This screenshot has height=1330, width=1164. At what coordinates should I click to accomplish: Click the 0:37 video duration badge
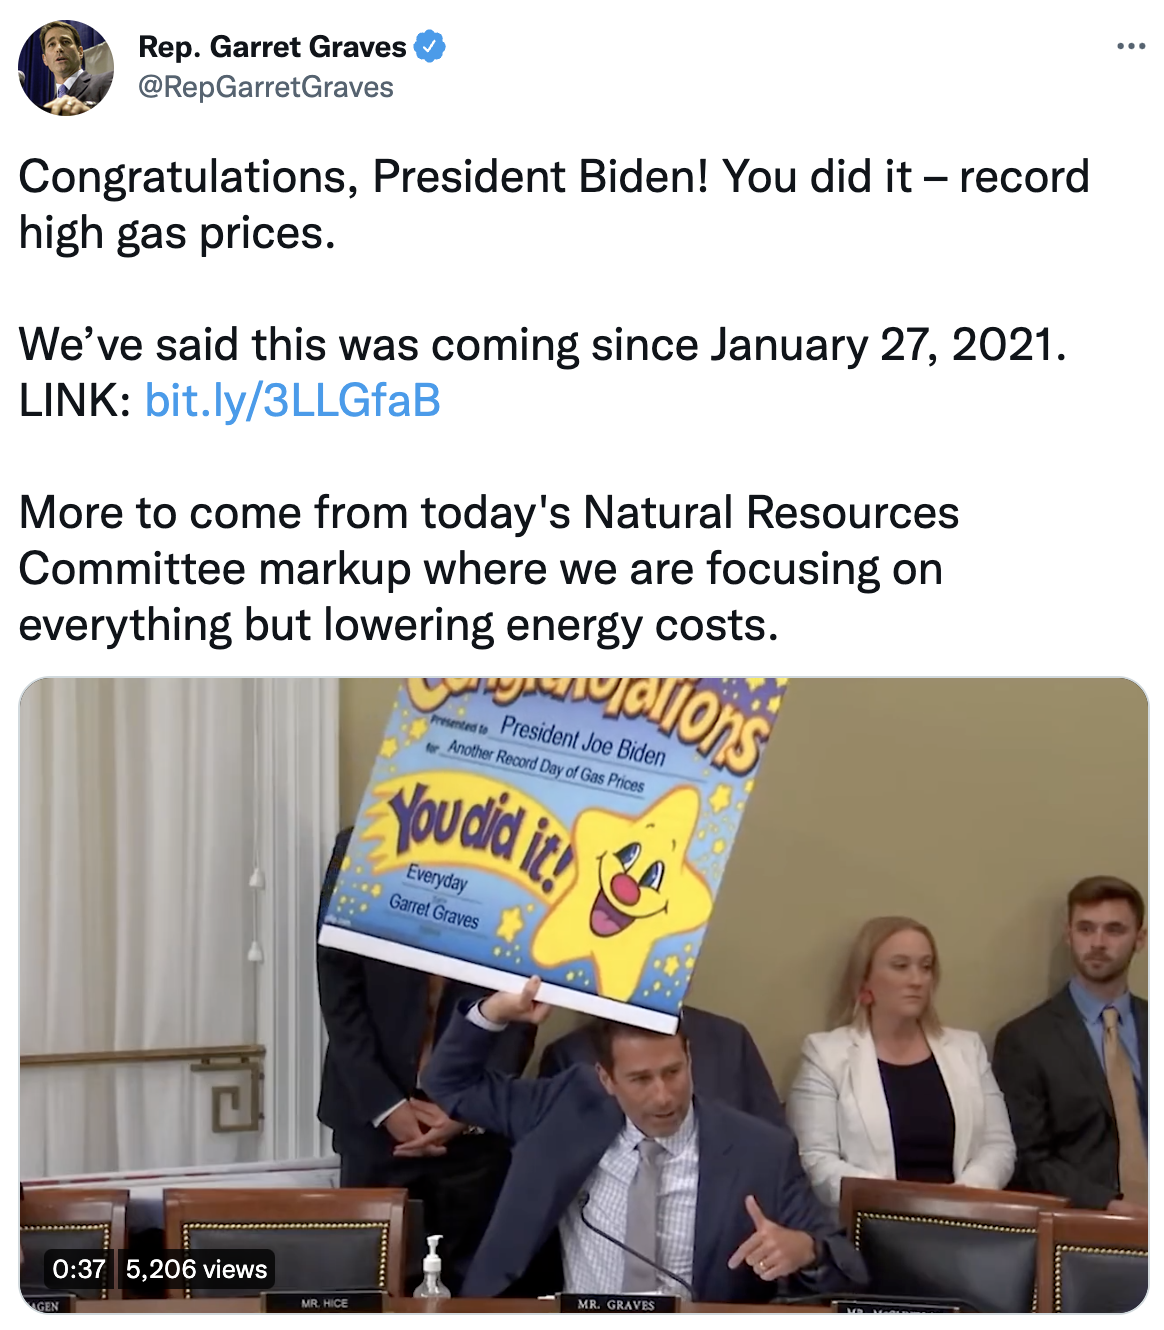tap(79, 1269)
